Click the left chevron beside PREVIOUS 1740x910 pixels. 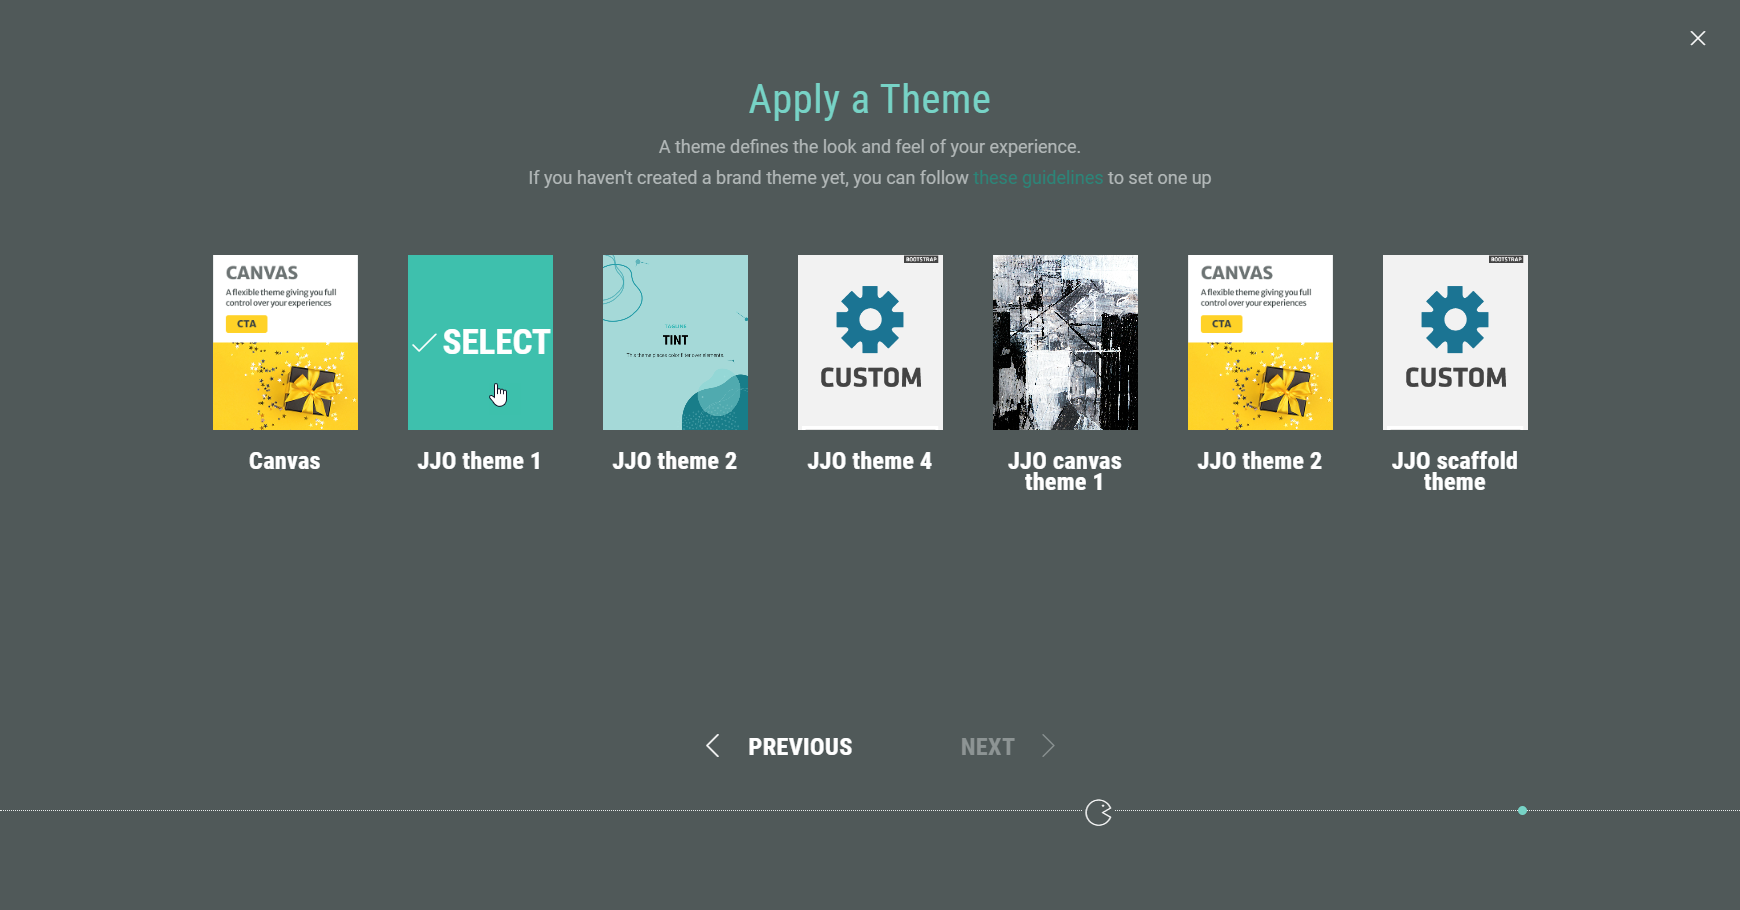713,746
